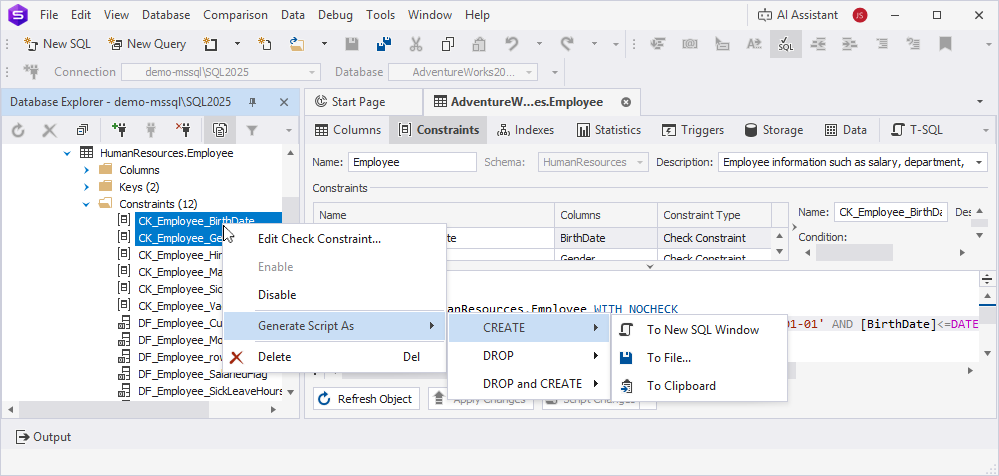999x476 pixels.
Task: Expand the Columns folder node
Action: point(87,170)
